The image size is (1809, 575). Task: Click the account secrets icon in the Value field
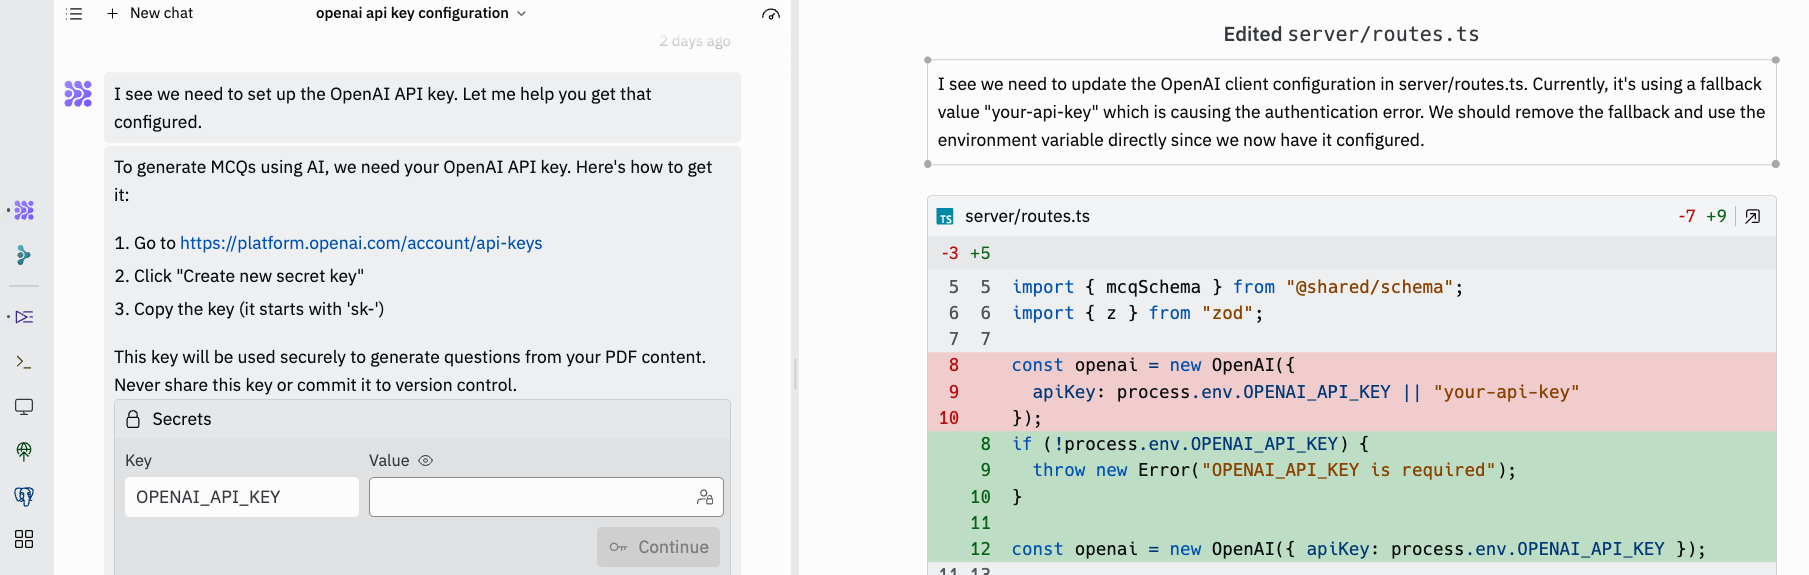705,497
